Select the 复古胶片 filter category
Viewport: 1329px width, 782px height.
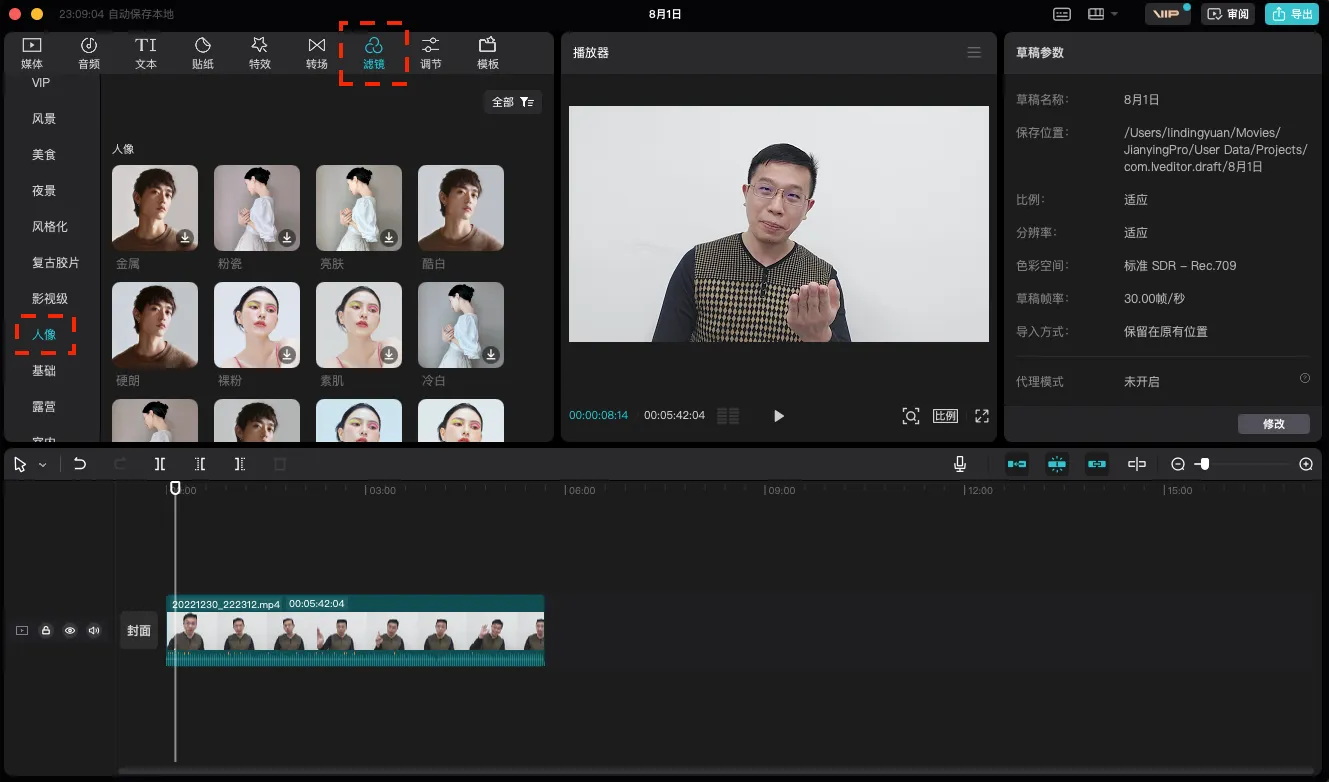[x=56, y=263]
